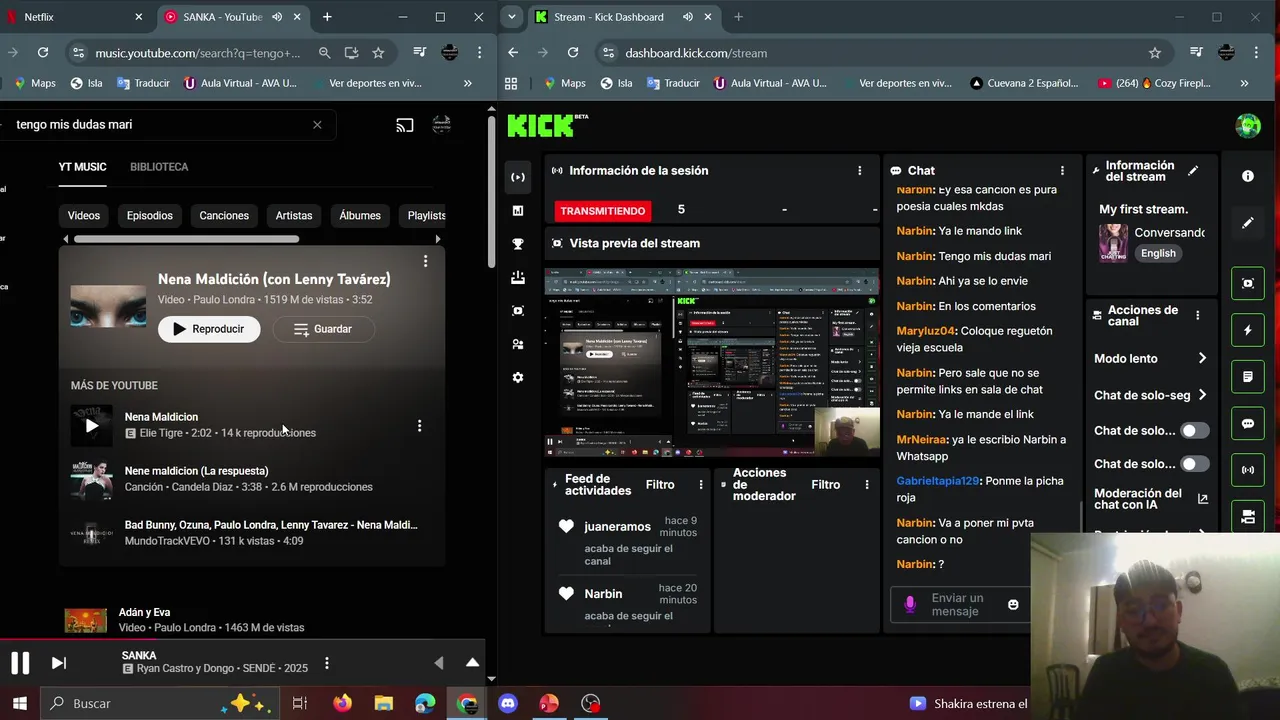Click the info circle icon on right rail

(1248, 176)
